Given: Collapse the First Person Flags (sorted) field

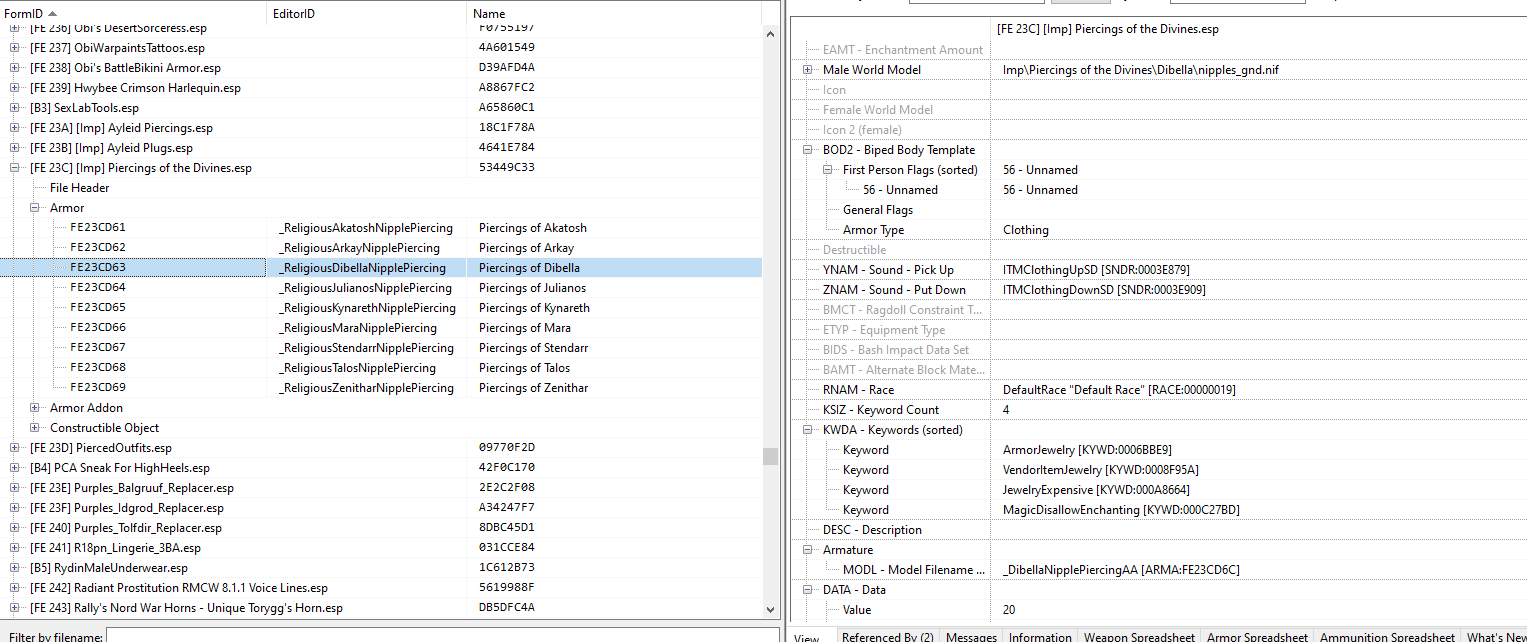Looking at the screenshot, I should 828,170.
